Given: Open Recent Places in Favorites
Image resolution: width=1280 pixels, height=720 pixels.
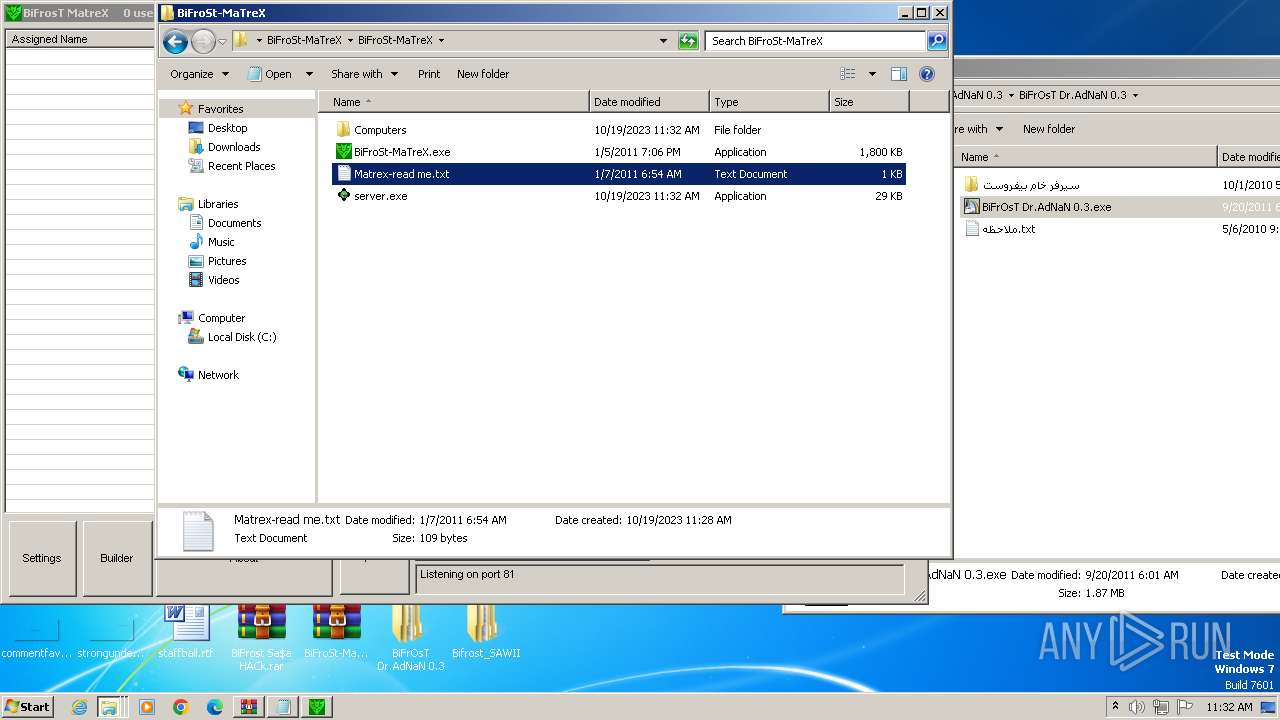Looking at the screenshot, I should (x=241, y=166).
